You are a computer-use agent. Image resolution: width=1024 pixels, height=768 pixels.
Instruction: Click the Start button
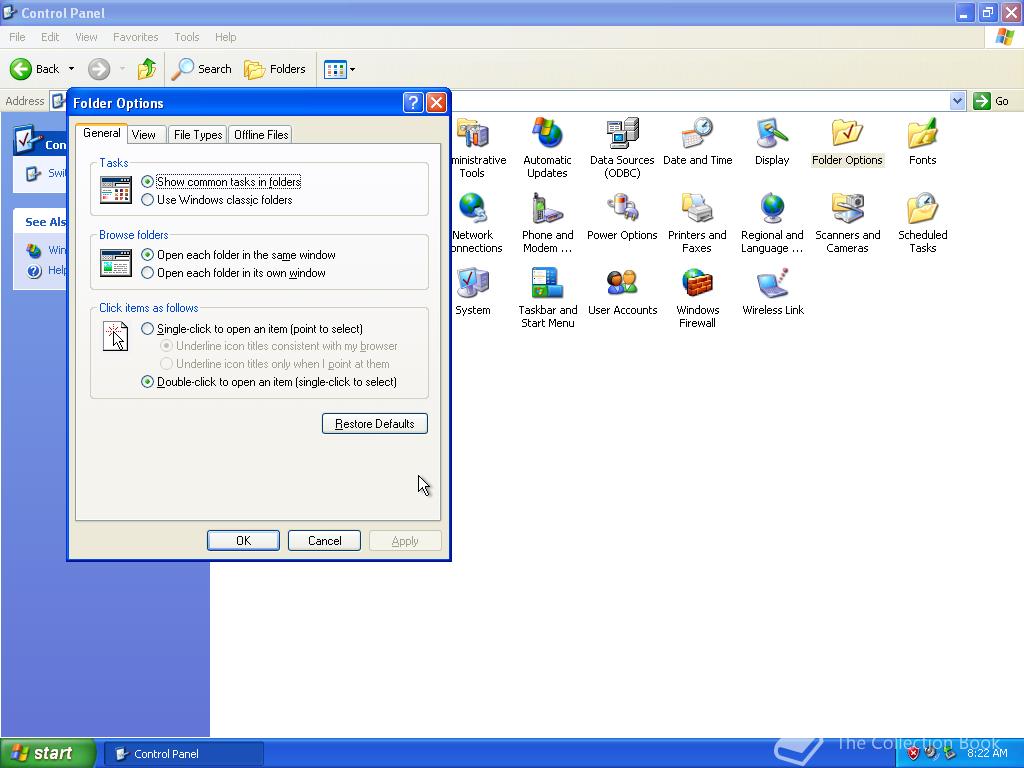coord(47,753)
